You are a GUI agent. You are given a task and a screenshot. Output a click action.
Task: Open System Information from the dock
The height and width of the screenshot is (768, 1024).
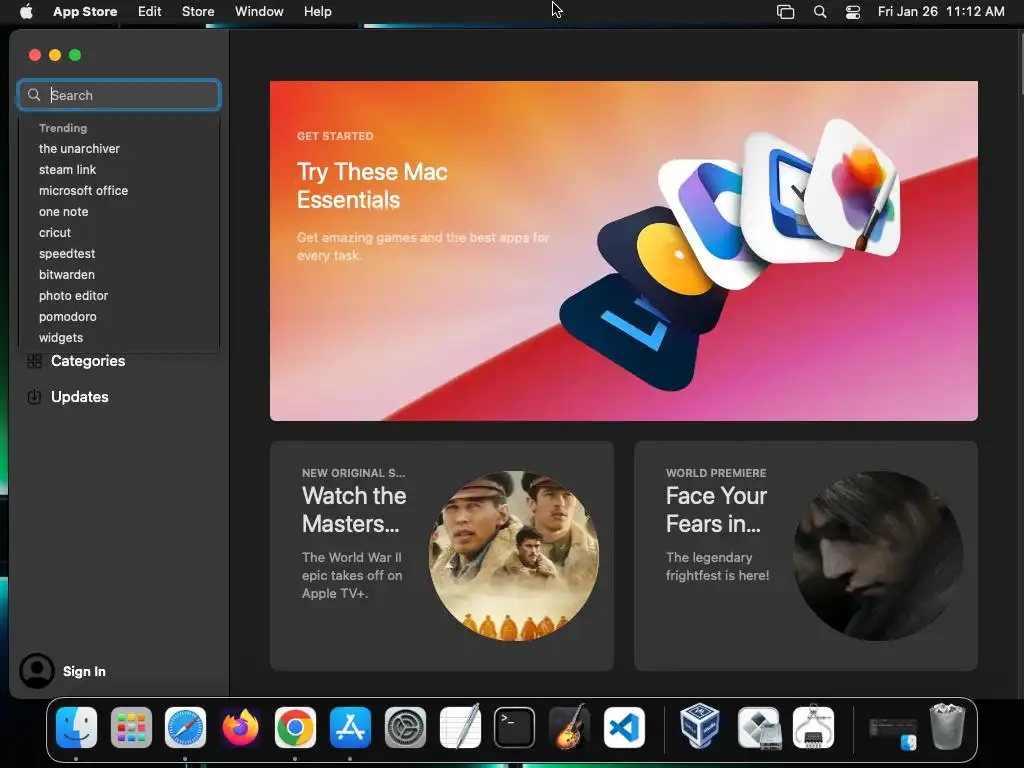click(x=813, y=728)
